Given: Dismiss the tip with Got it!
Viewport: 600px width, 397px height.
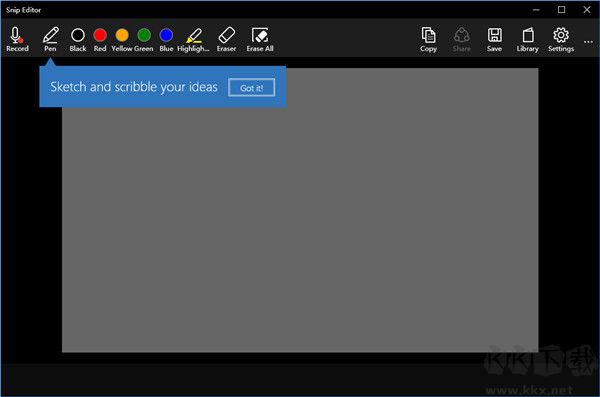Looking at the screenshot, I should pos(251,88).
